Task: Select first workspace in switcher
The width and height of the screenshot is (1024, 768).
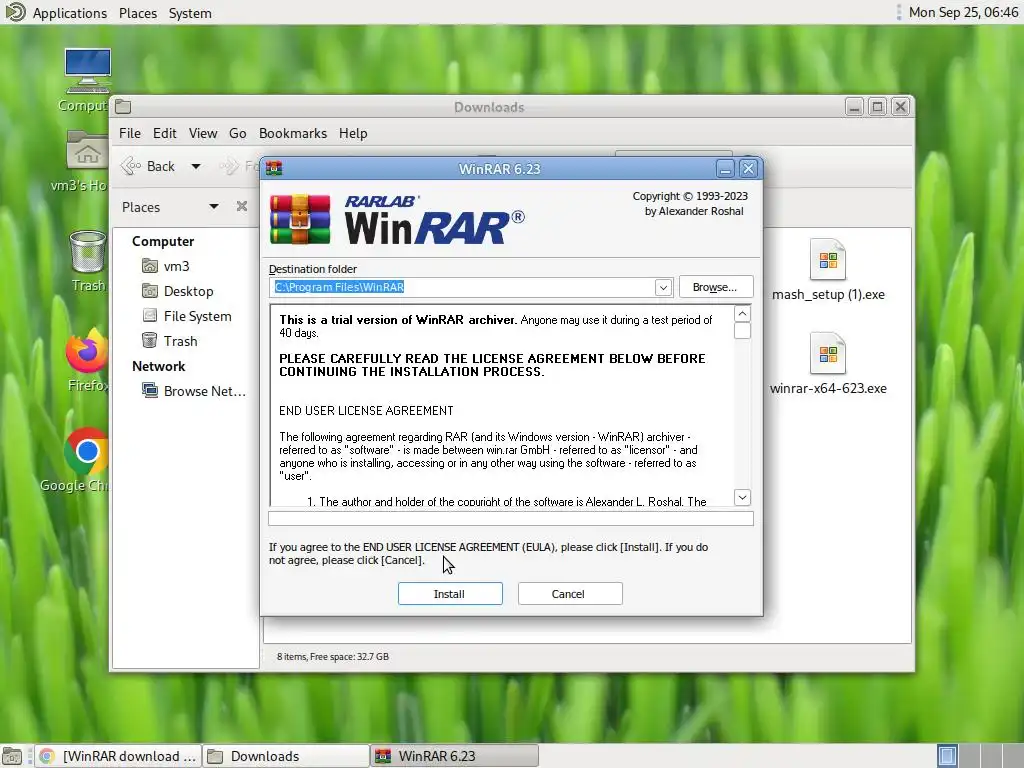Action: [947, 756]
